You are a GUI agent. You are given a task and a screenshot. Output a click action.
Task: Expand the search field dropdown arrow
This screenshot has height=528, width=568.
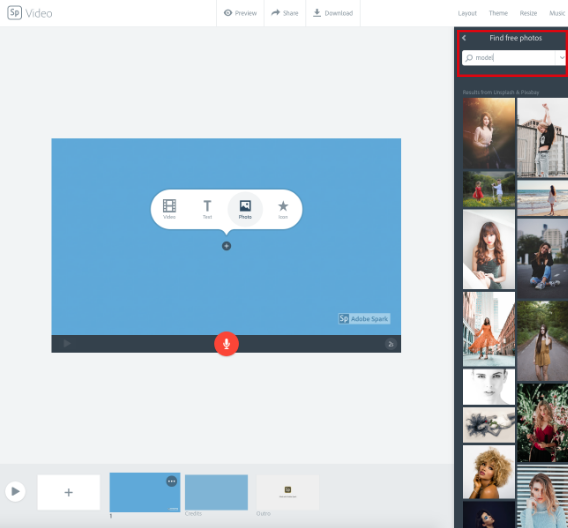tap(561, 58)
